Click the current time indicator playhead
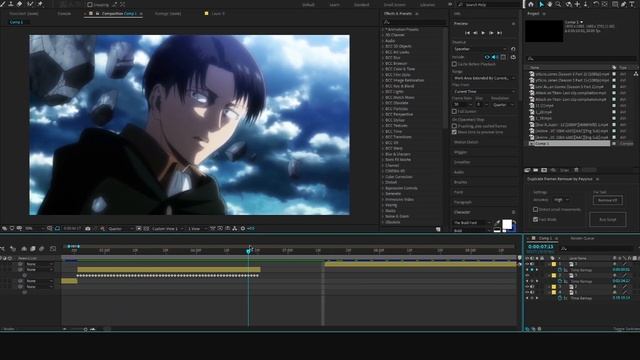 (249, 250)
